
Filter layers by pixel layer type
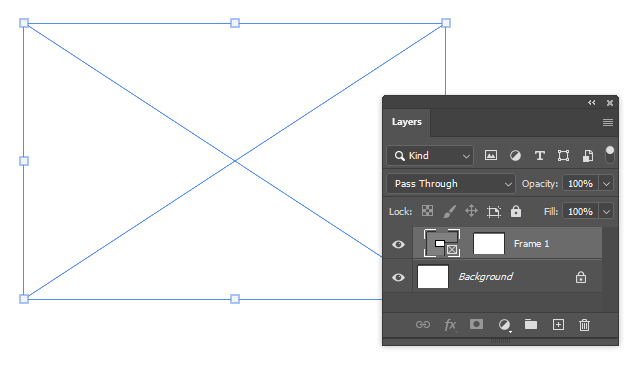491,156
